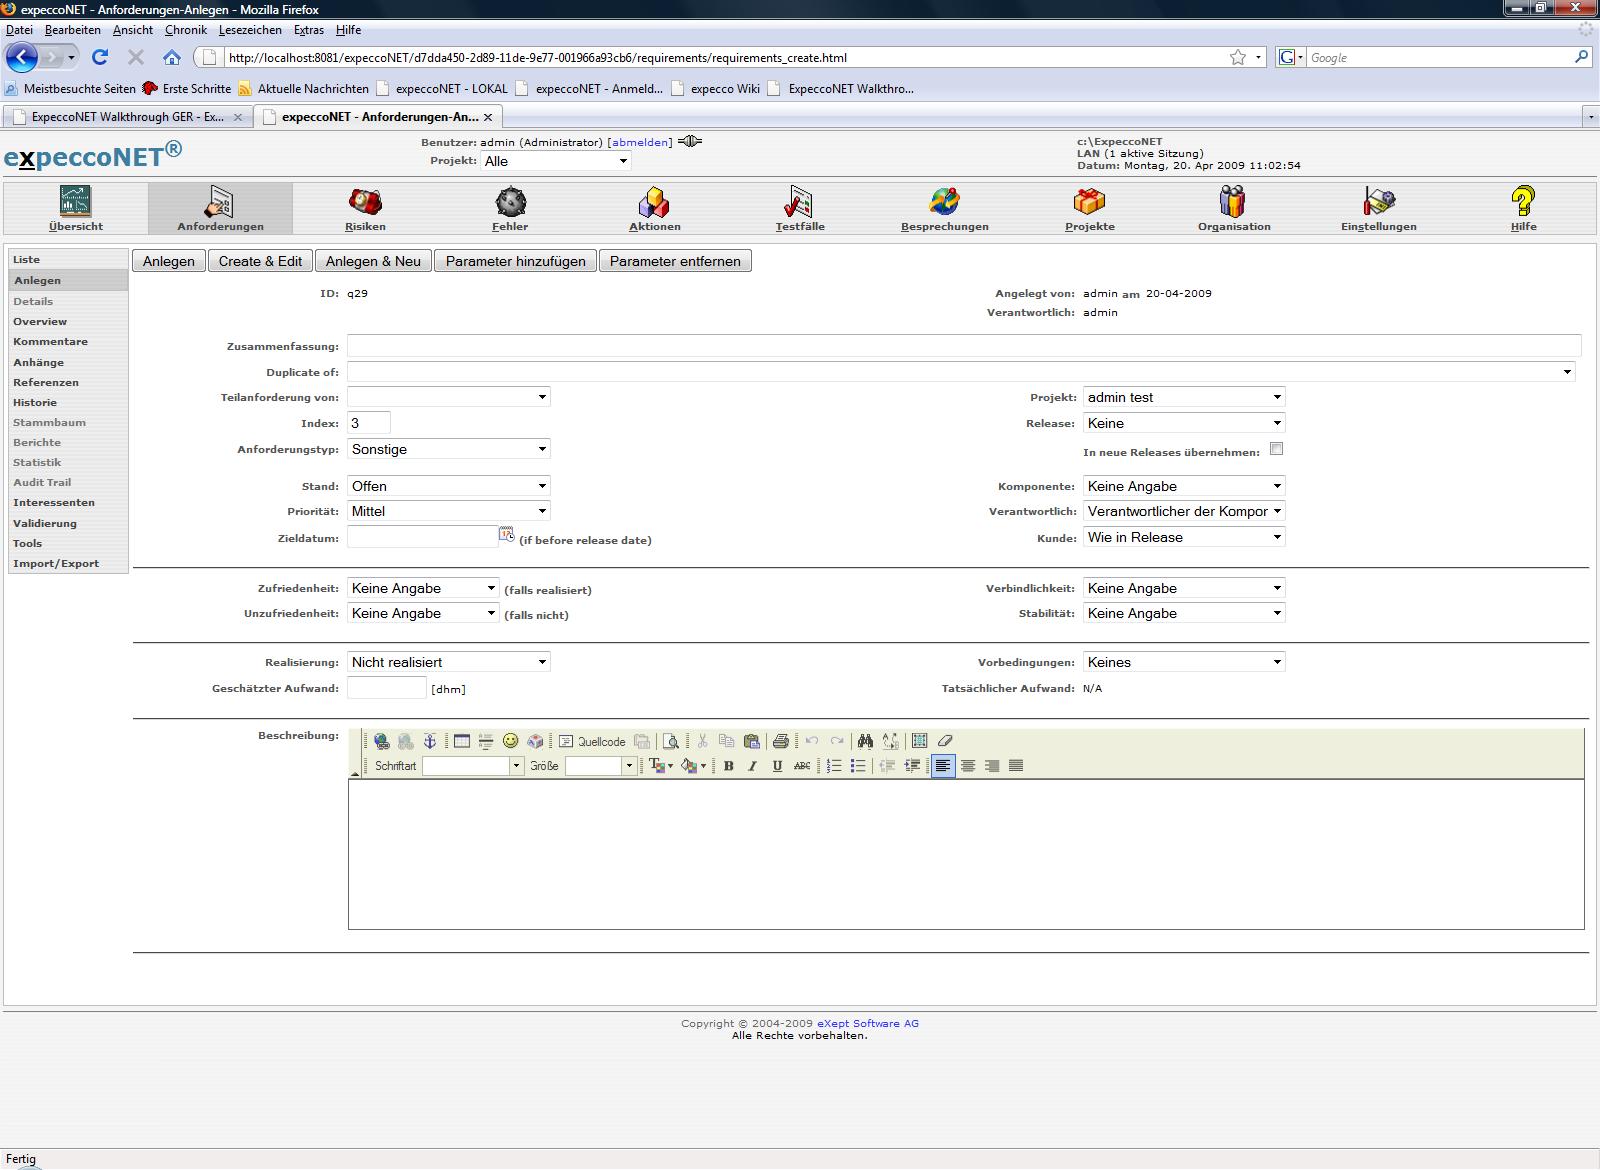The width and height of the screenshot is (1600, 1170).
Task: Open text color picker in editor
Action: [x=660, y=766]
